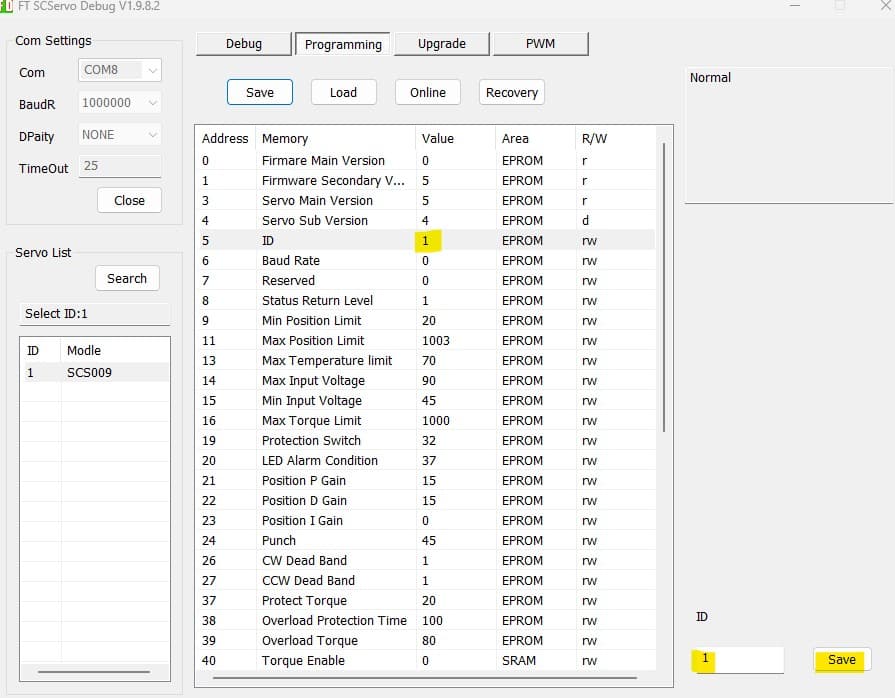Select the Torque Enable row
This screenshot has width=895, height=698.
click(x=427, y=660)
